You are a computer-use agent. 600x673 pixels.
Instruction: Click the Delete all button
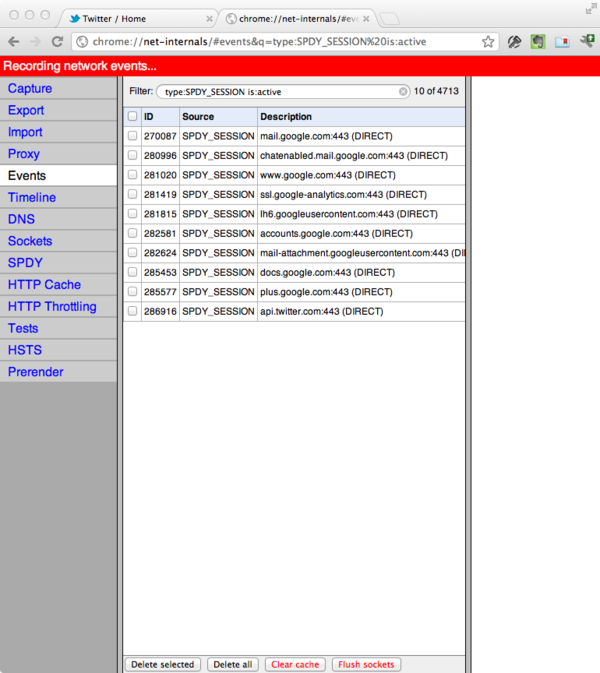[x=233, y=664]
